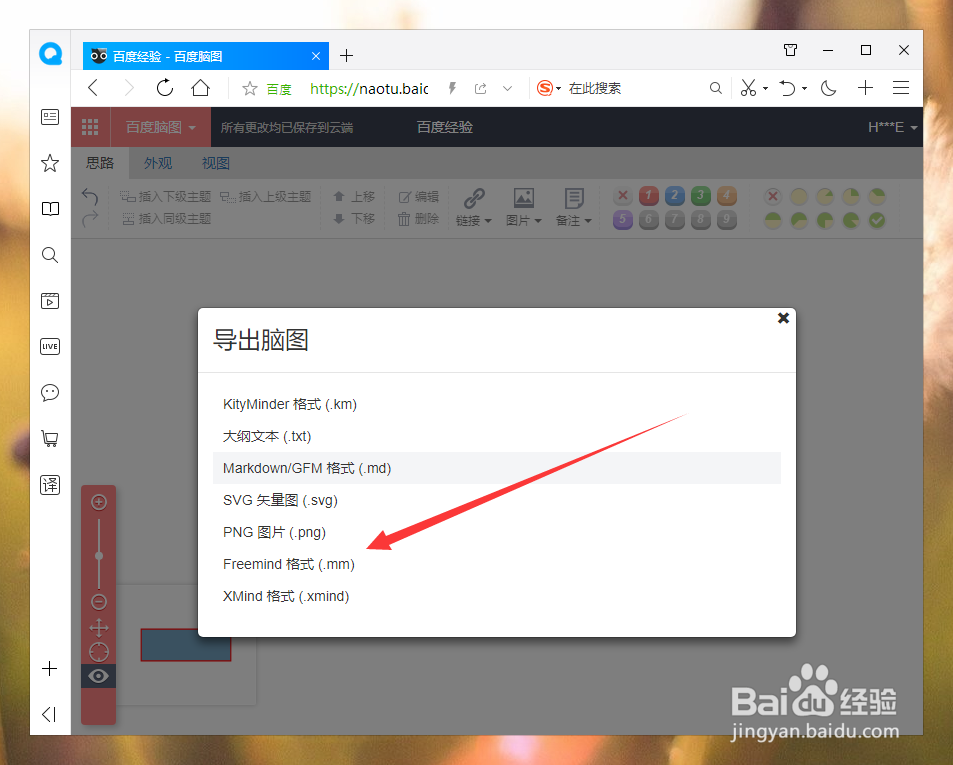
Task: Click 编辑 edit button
Action: click(419, 196)
